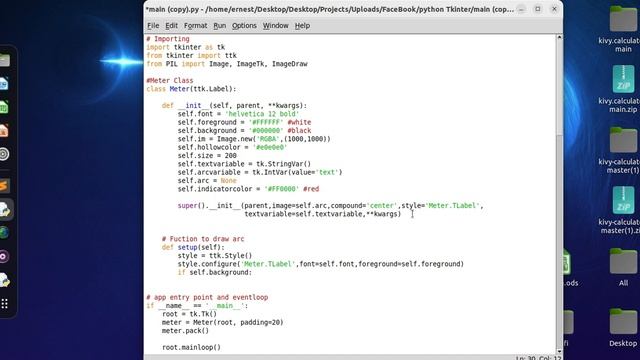Click the editor scrollbar up arrow

coord(559,38)
